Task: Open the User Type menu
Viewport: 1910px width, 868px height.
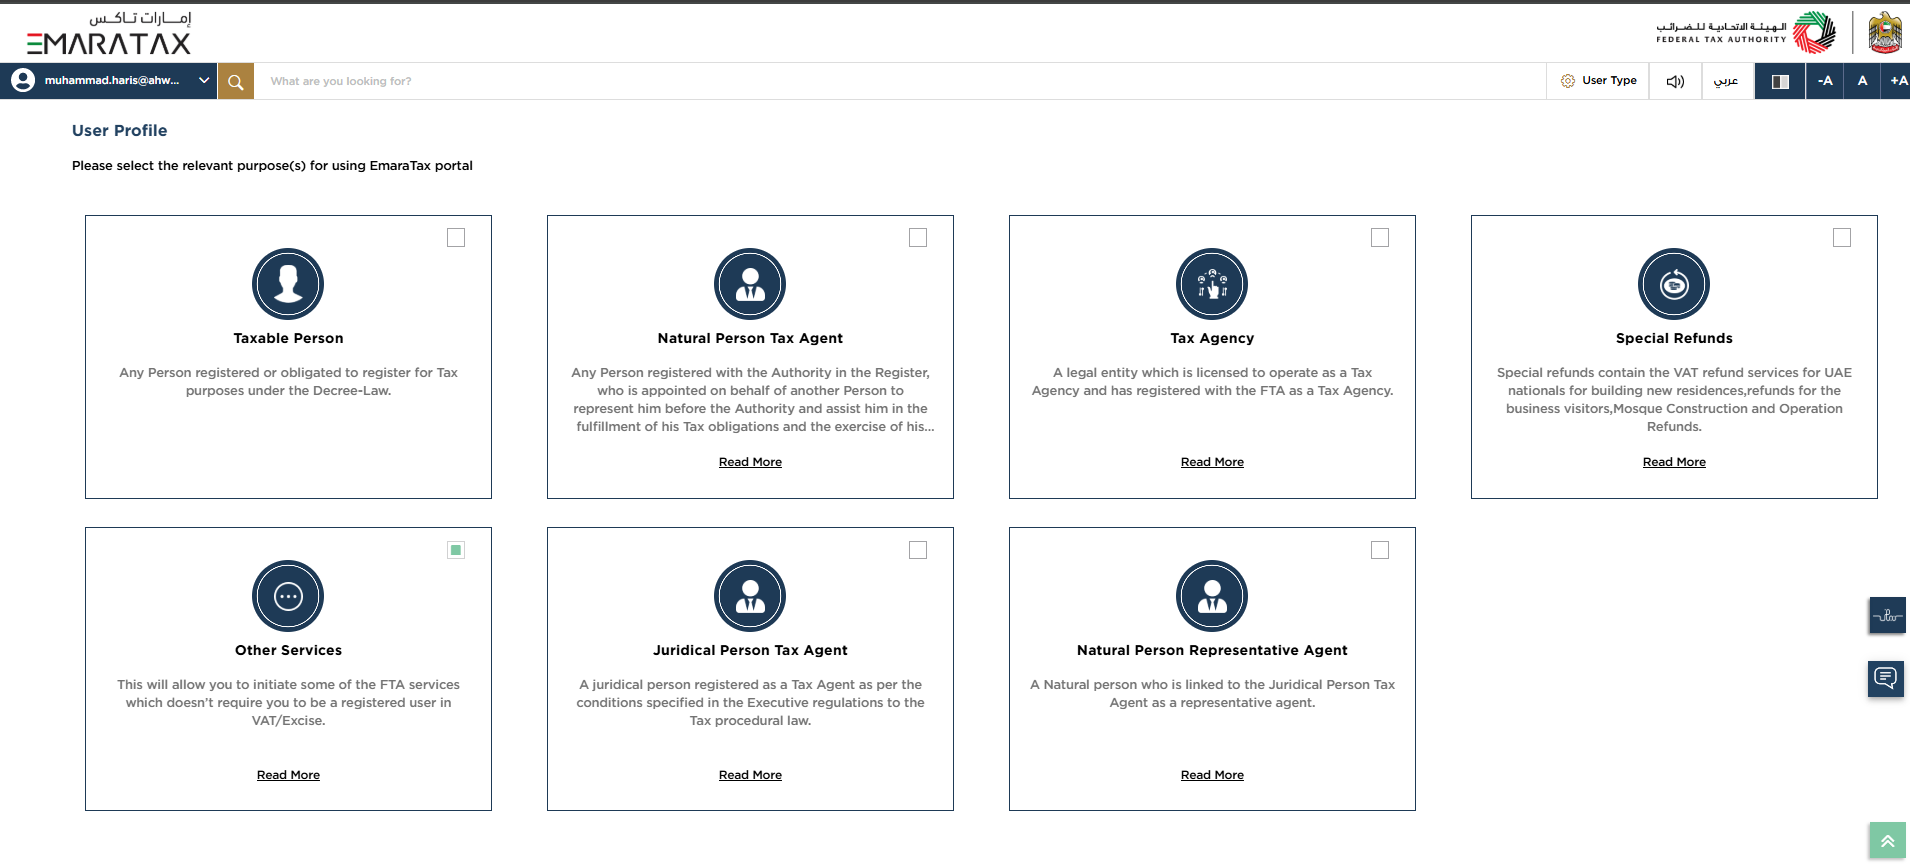Action: 1598,81
